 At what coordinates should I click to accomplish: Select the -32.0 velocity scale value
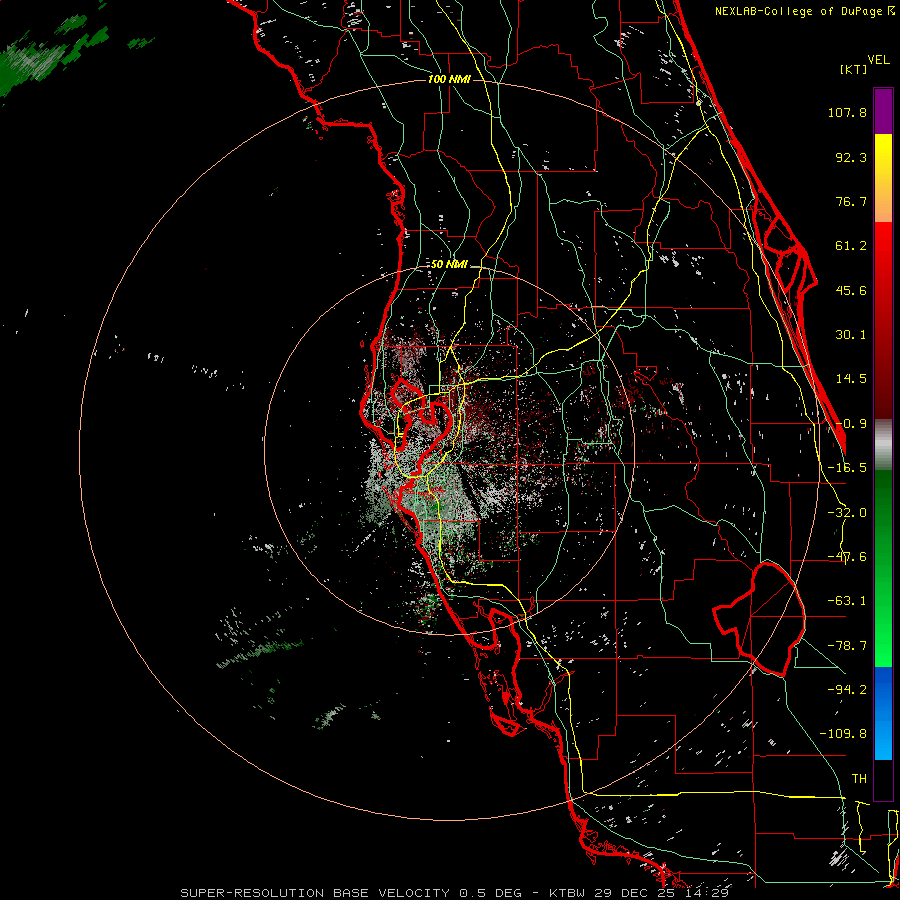[847, 513]
